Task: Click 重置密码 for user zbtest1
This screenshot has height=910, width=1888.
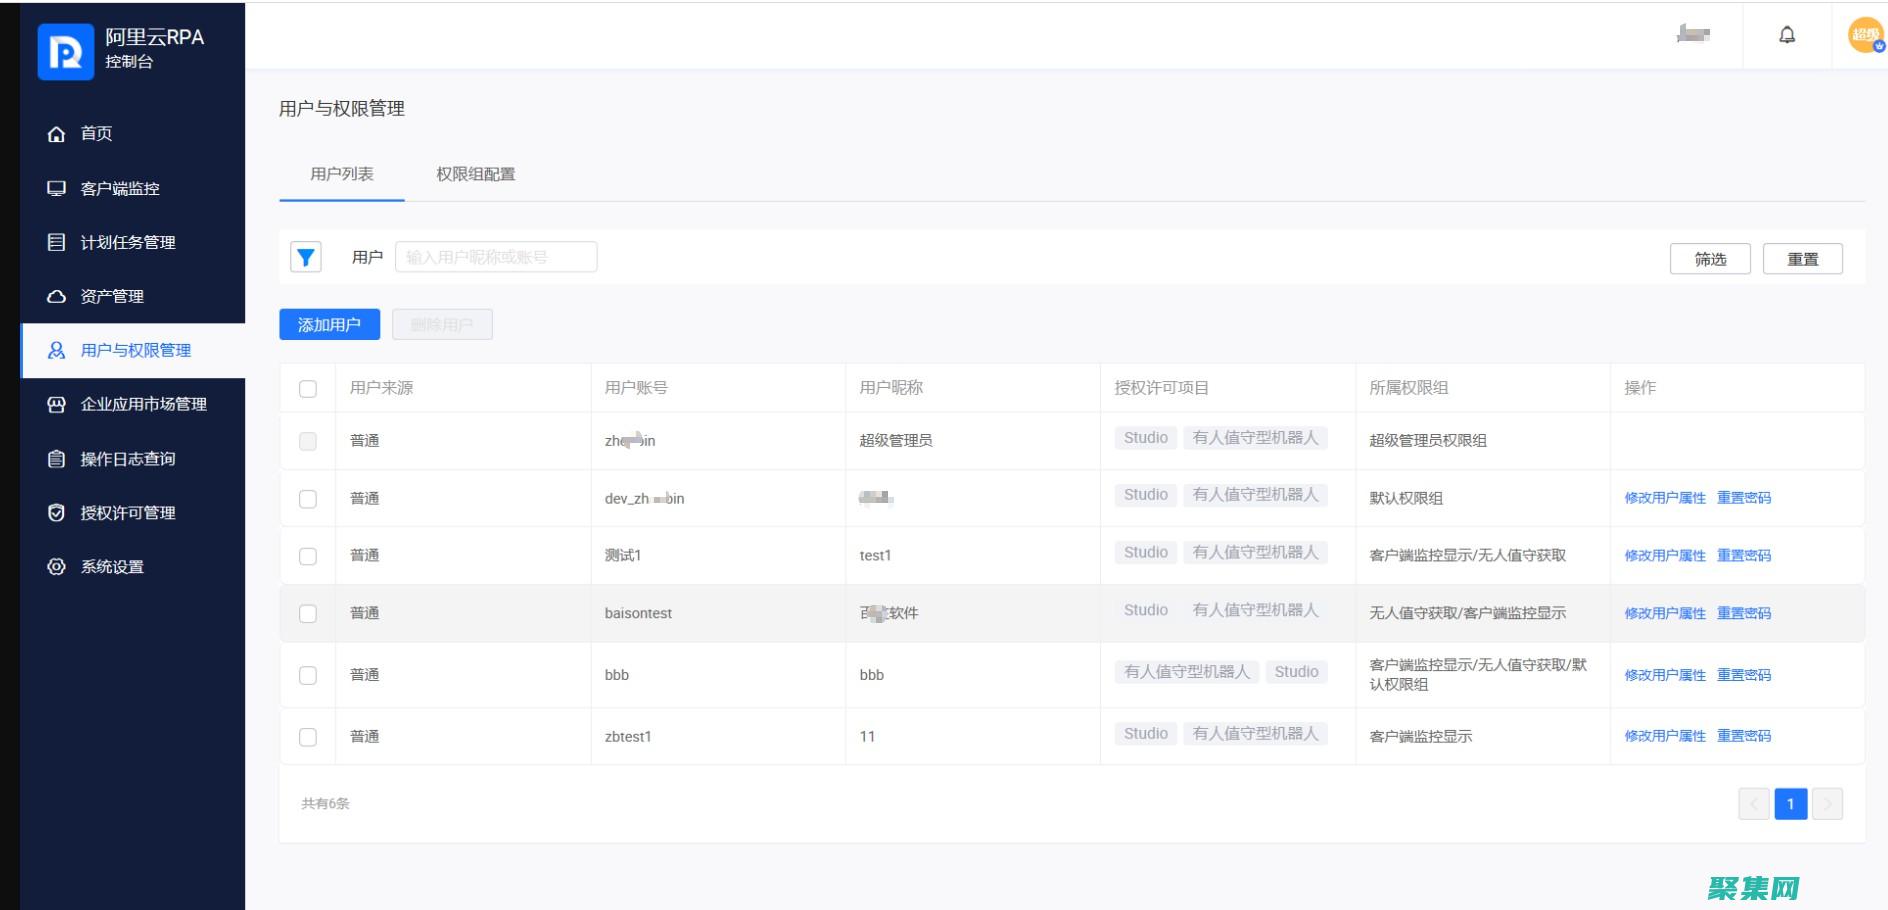Action: (1744, 736)
